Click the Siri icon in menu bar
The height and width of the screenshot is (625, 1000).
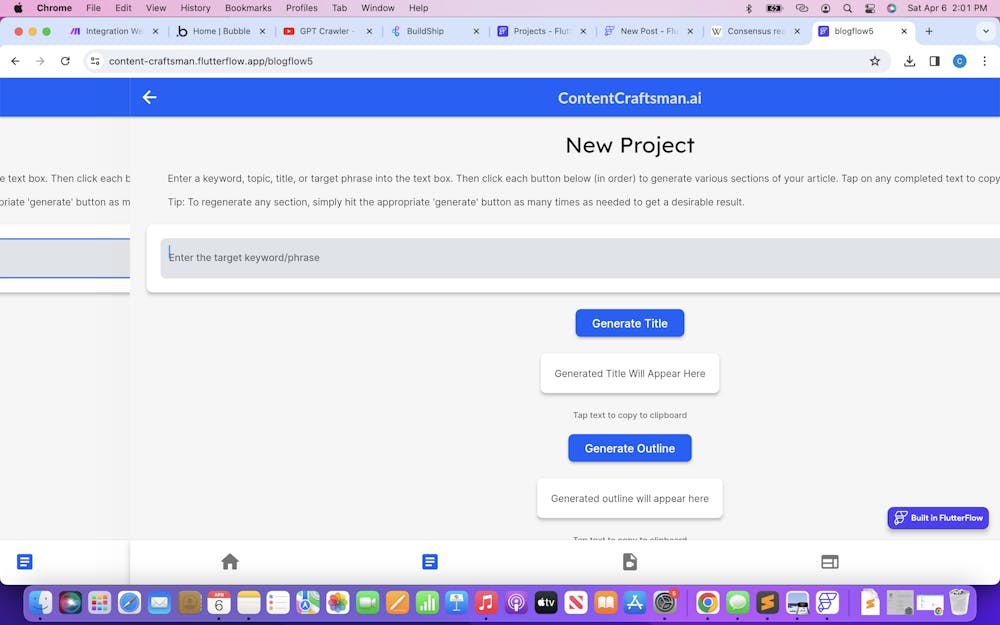(x=892, y=8)
